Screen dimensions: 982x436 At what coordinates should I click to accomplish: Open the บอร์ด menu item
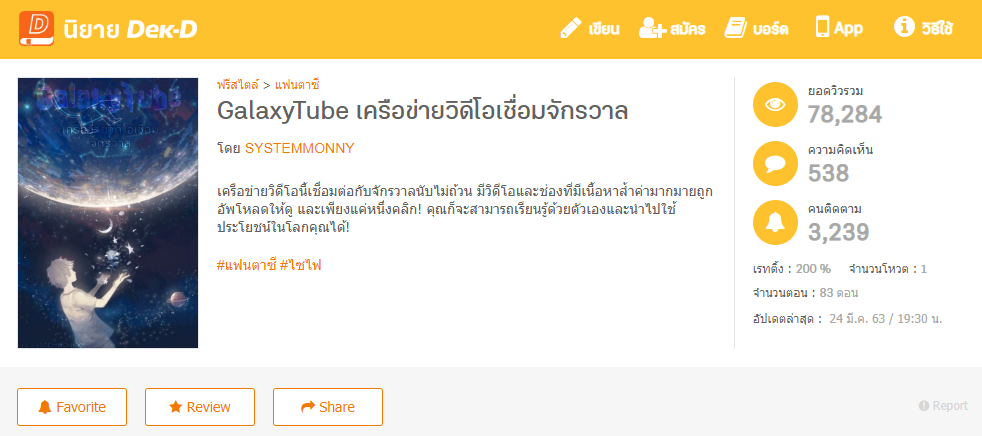[770, 29]
